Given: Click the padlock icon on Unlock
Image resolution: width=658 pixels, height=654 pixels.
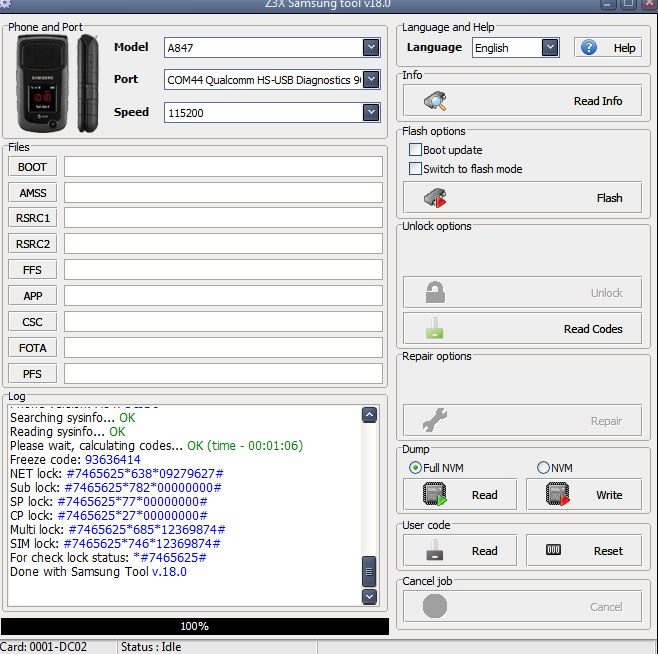Looking at the screenshot, I should pos(435,292).
